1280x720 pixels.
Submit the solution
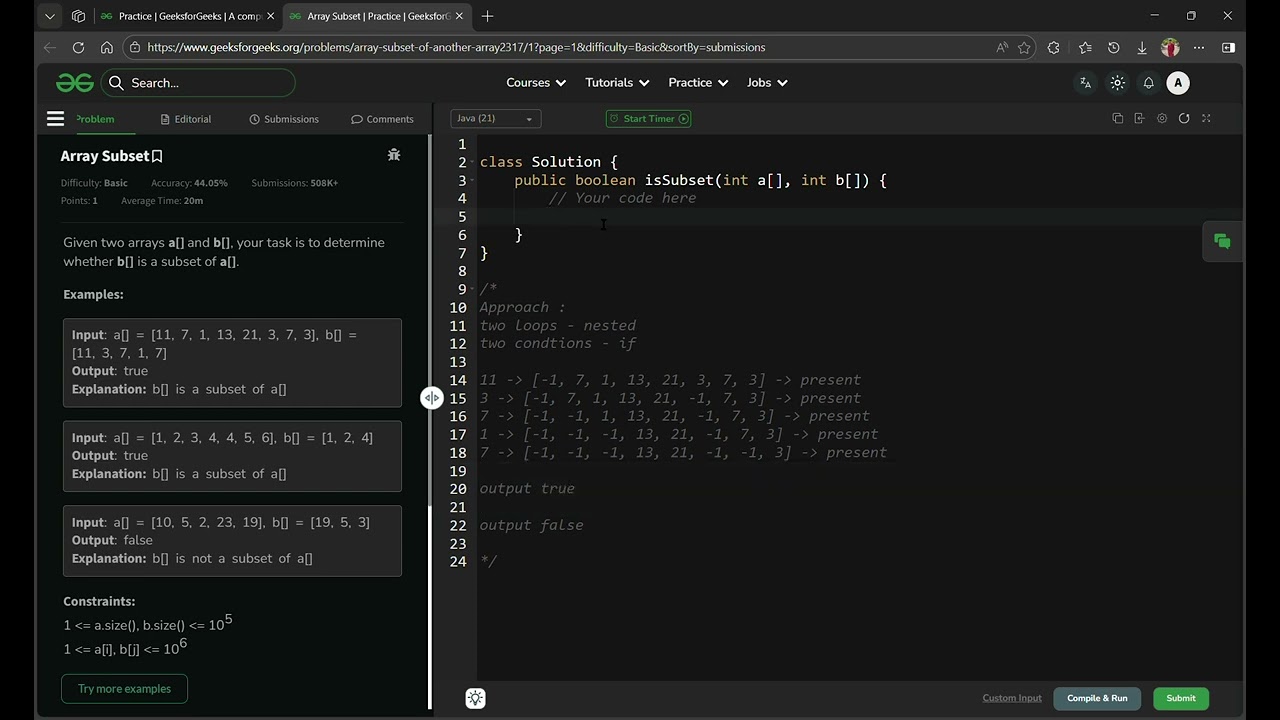(1181, 698)
